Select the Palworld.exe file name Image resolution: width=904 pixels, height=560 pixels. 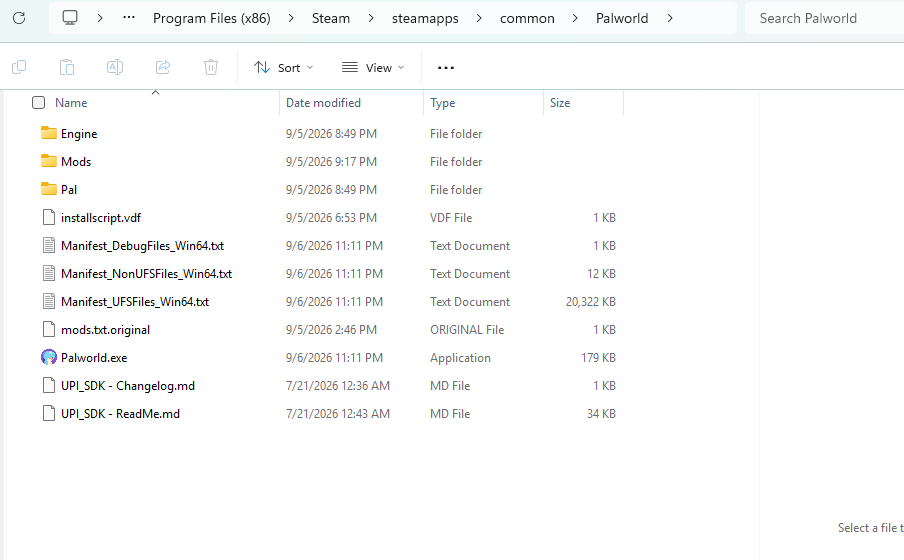[x=94, y=358]
